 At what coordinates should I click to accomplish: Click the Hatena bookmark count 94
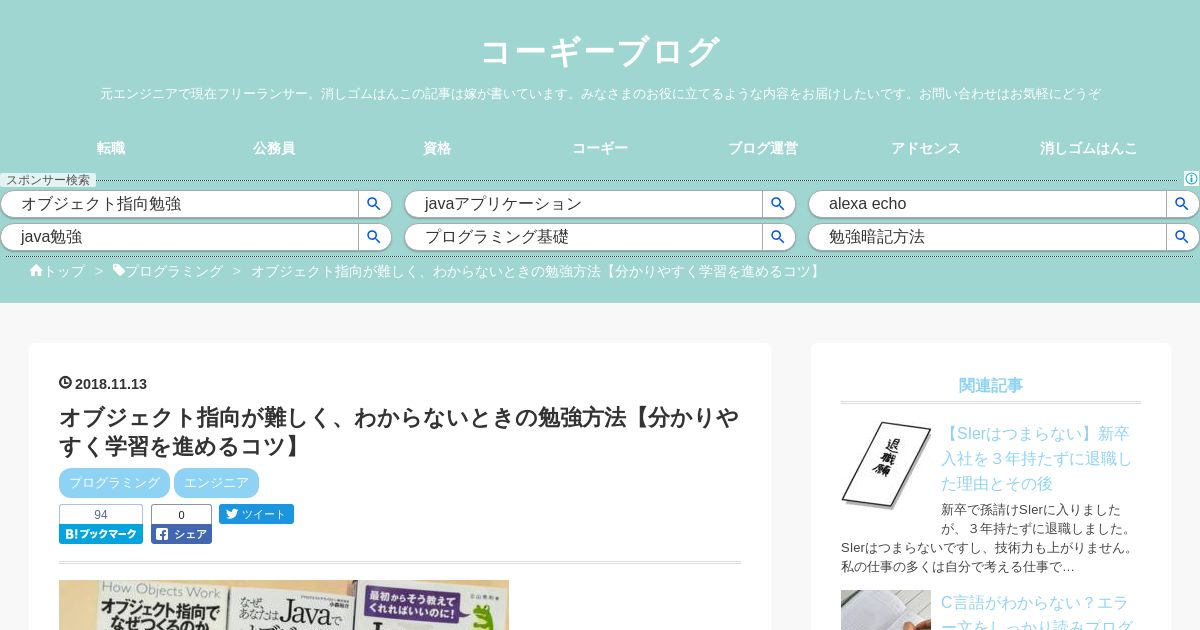101,515
